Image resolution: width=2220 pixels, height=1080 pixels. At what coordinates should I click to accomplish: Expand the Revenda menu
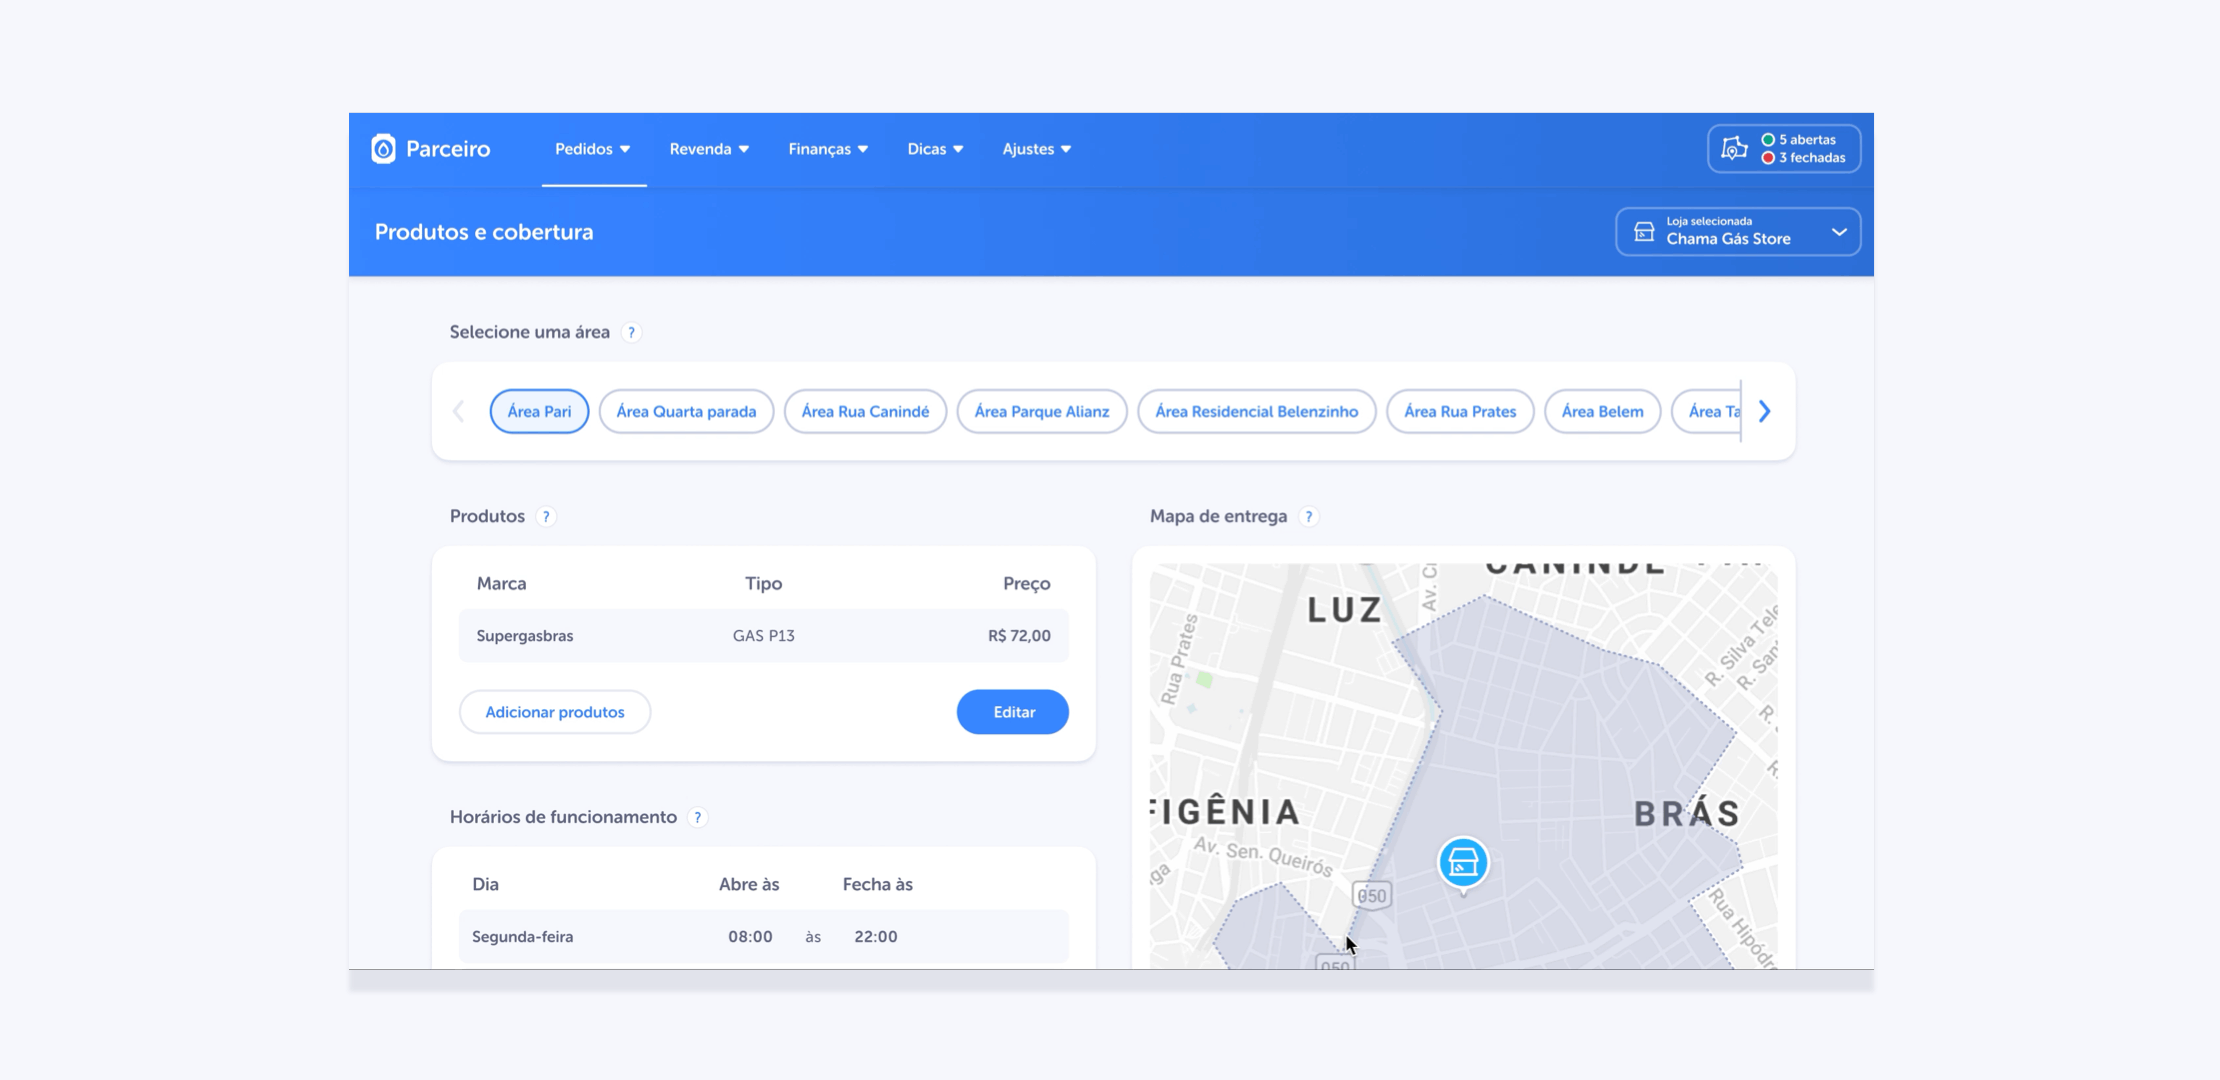pos(709,149)
